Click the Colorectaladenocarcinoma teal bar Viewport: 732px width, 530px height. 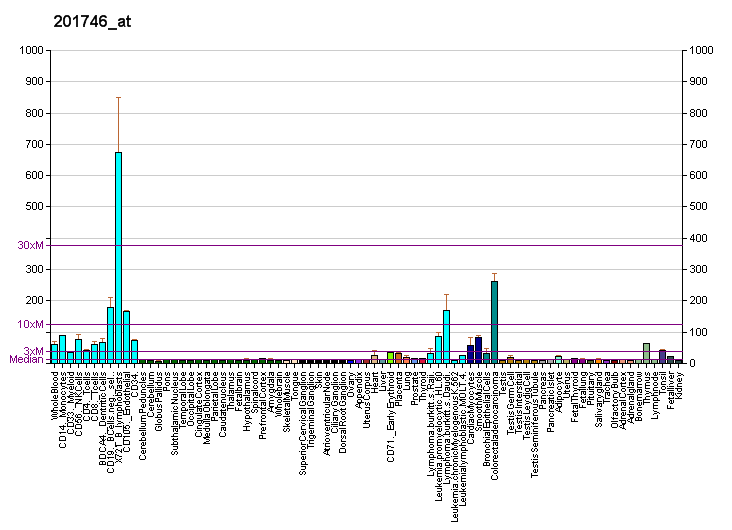tap(494, 322)
